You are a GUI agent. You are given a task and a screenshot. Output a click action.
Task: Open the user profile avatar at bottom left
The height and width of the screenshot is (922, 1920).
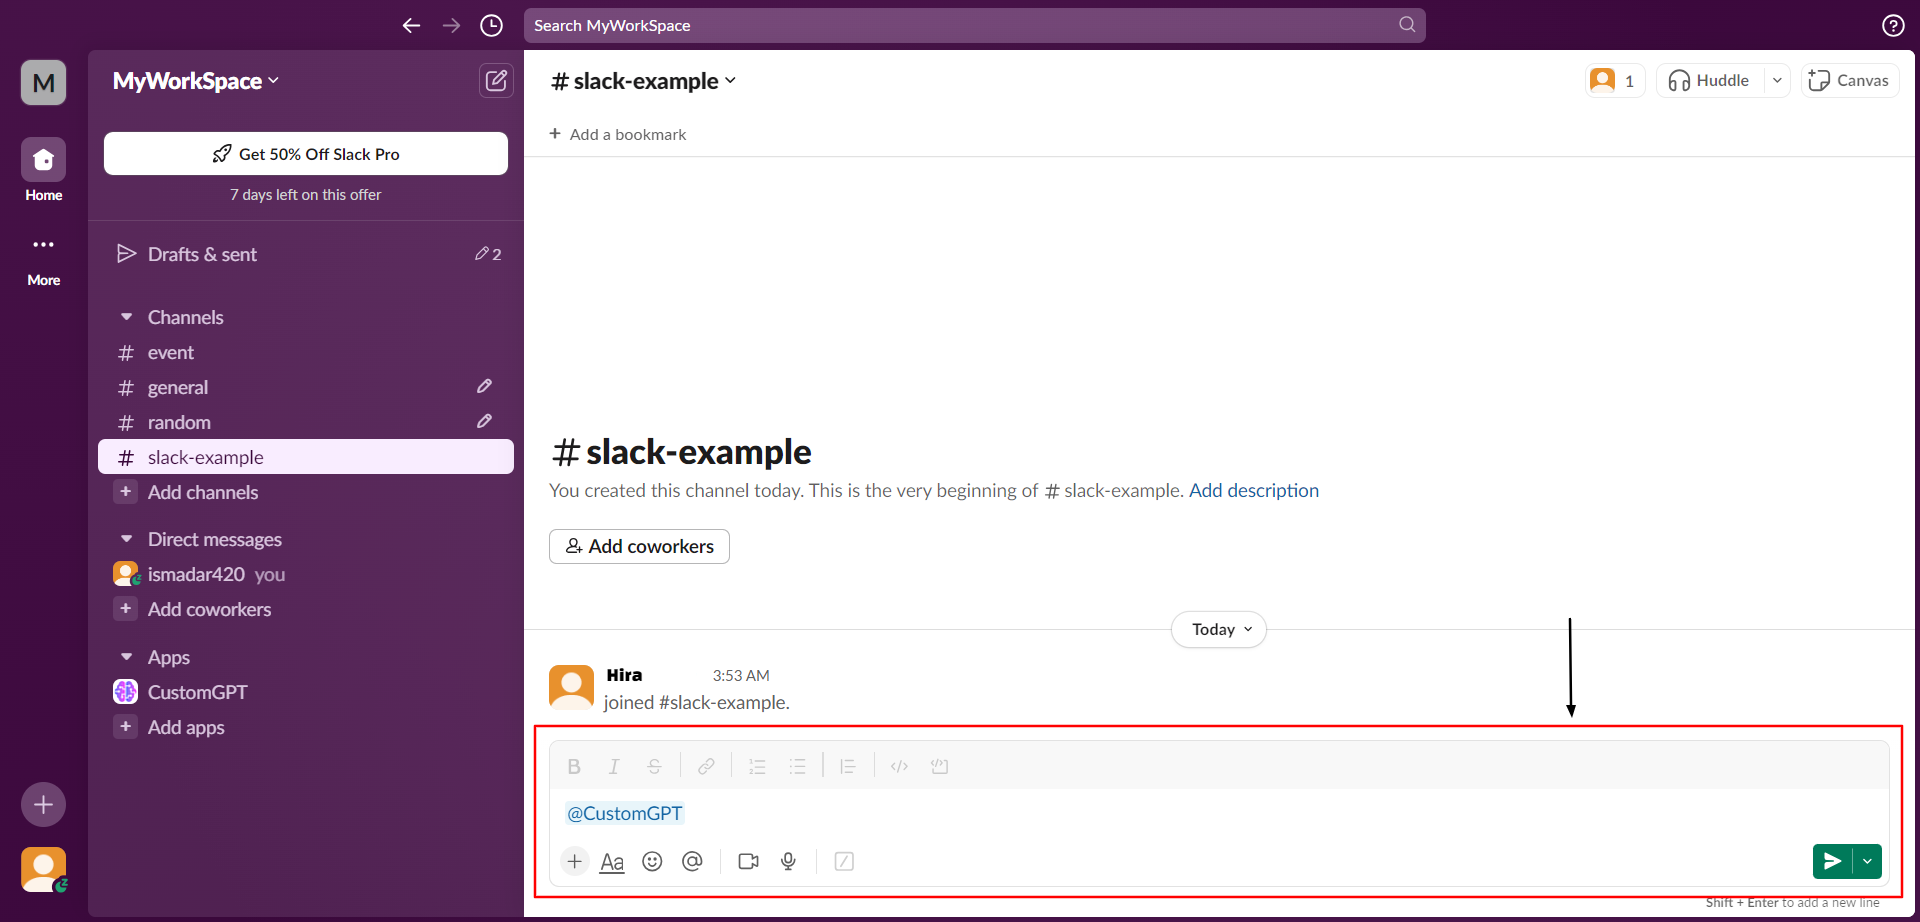pos(44,870)
